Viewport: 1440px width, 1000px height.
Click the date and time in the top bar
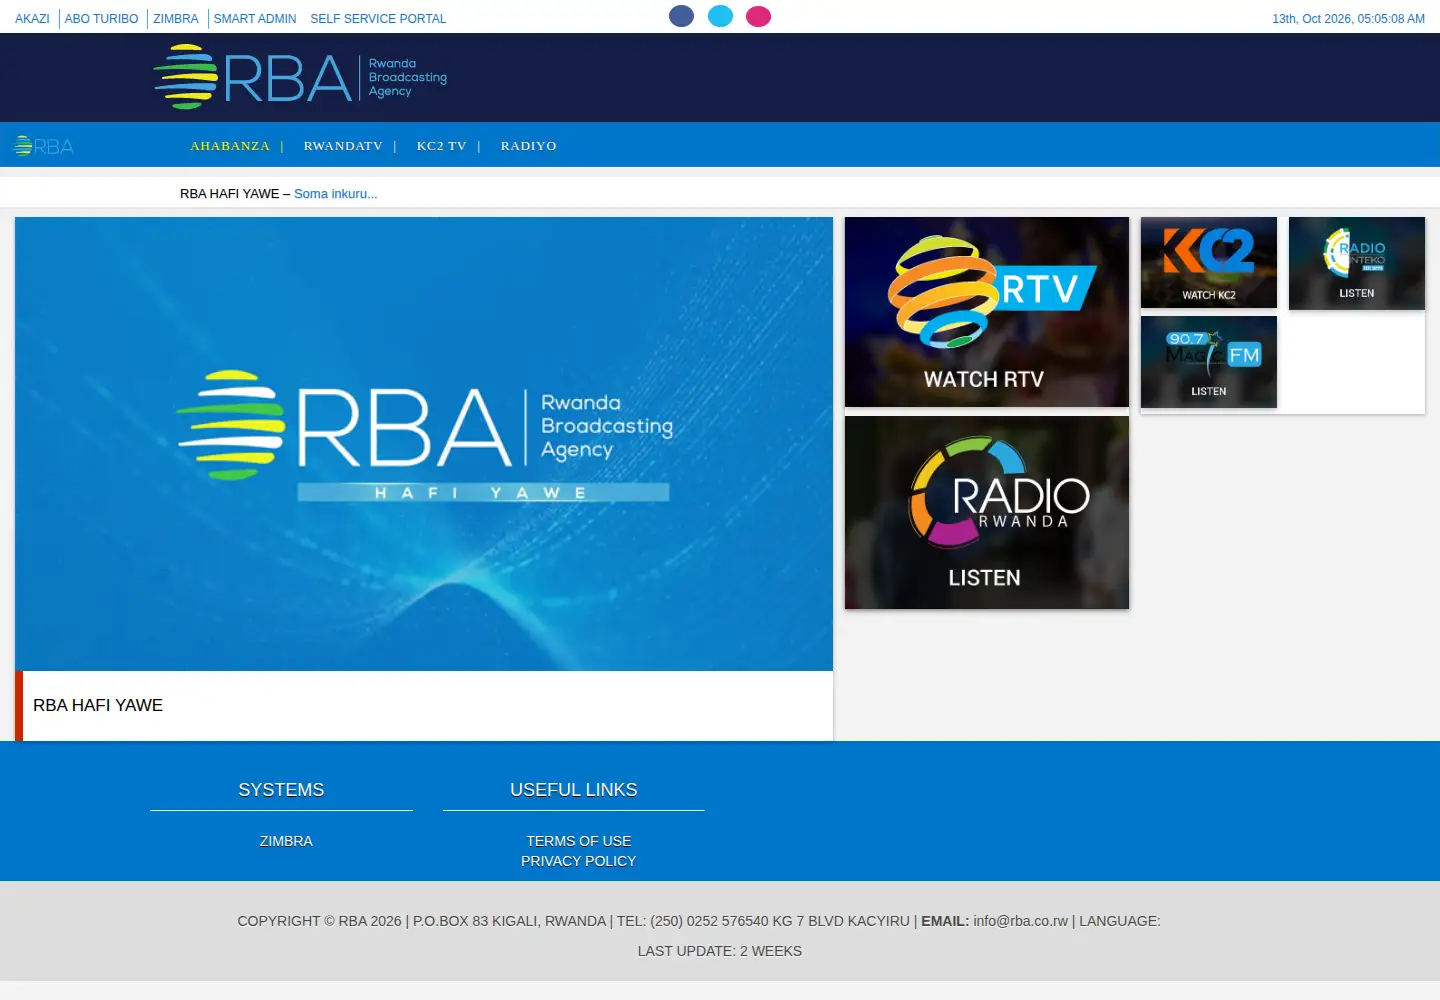pos(1348,19)
